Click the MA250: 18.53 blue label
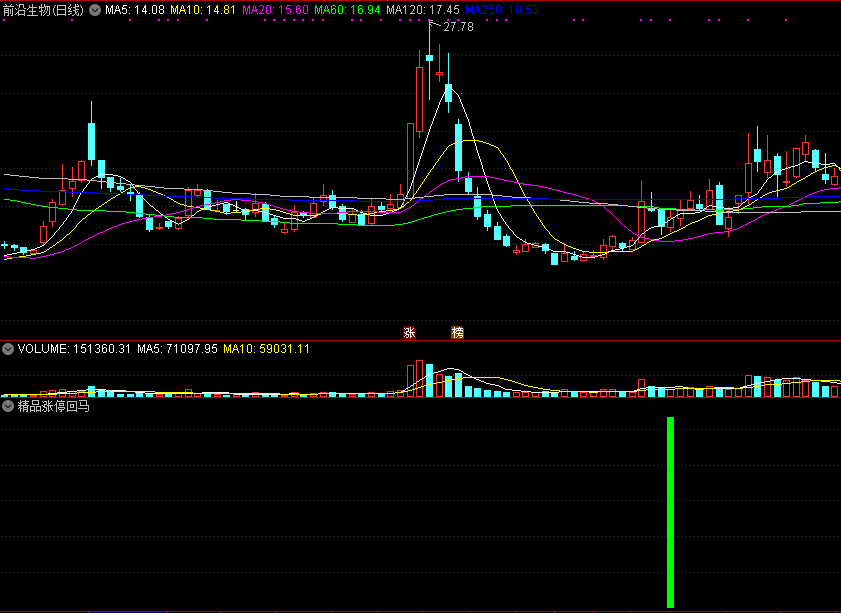The image size is (841, 613). [502, 10]
